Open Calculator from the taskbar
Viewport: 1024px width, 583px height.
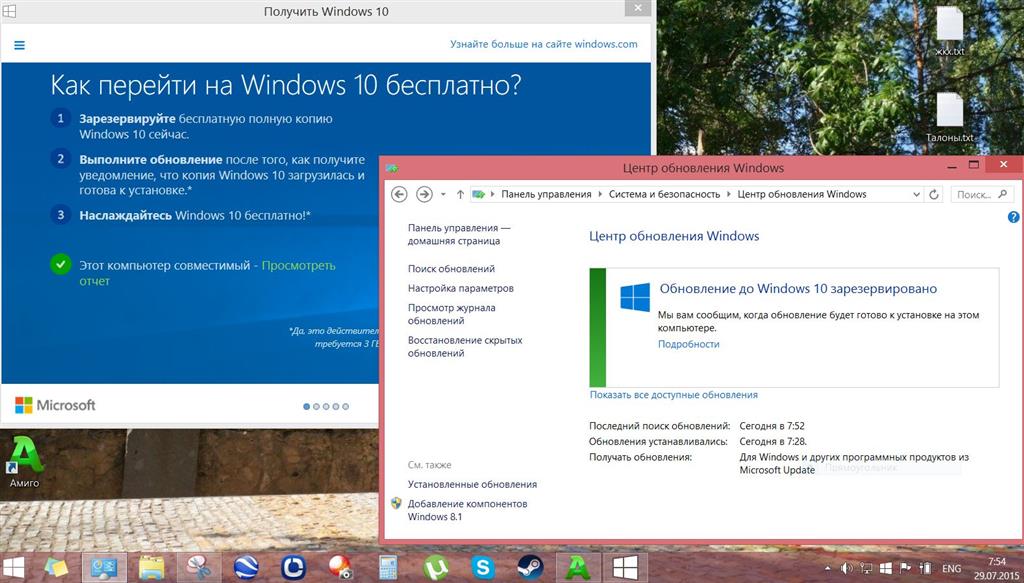388,567
